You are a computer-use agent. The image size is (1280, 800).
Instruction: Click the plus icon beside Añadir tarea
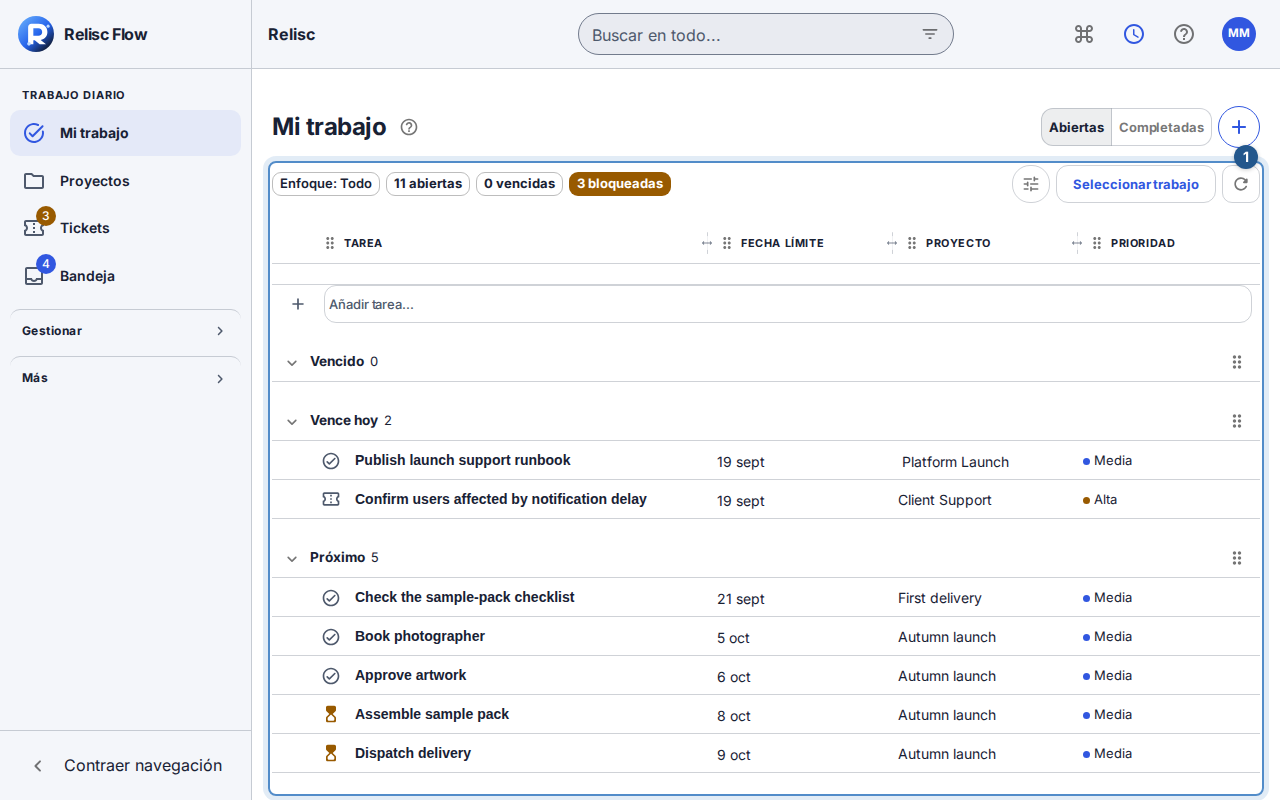pos(298,304)
